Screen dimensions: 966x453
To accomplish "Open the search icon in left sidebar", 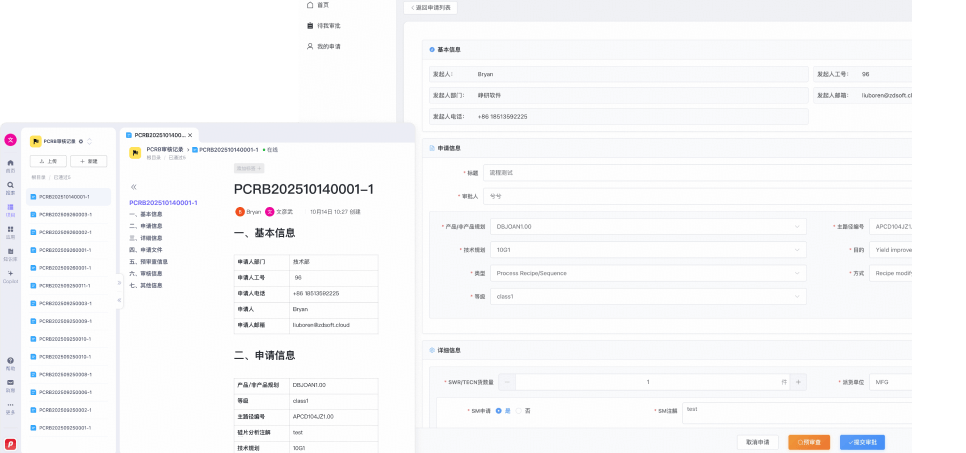I will point(10,186).
